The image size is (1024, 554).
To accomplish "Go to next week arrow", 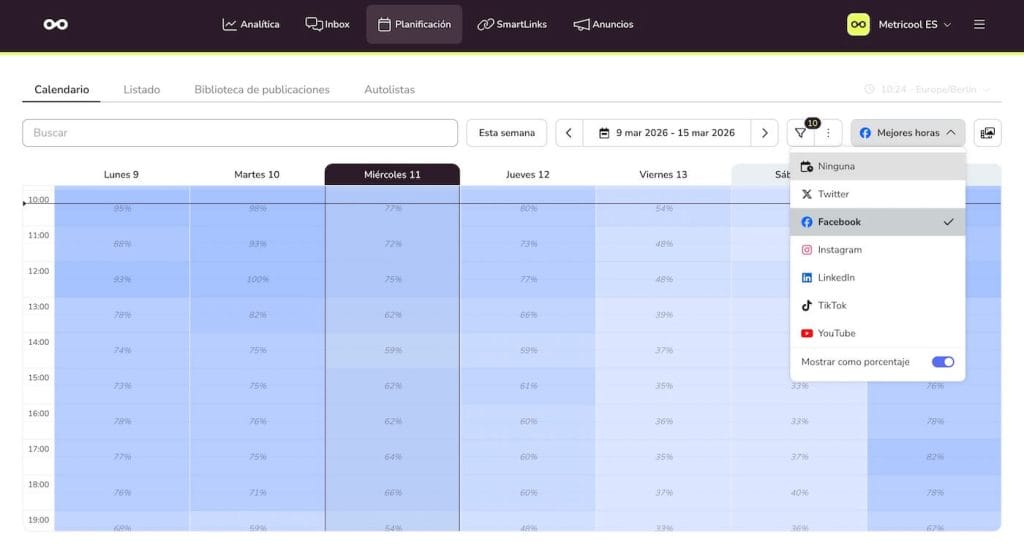I will coord(765,133).
